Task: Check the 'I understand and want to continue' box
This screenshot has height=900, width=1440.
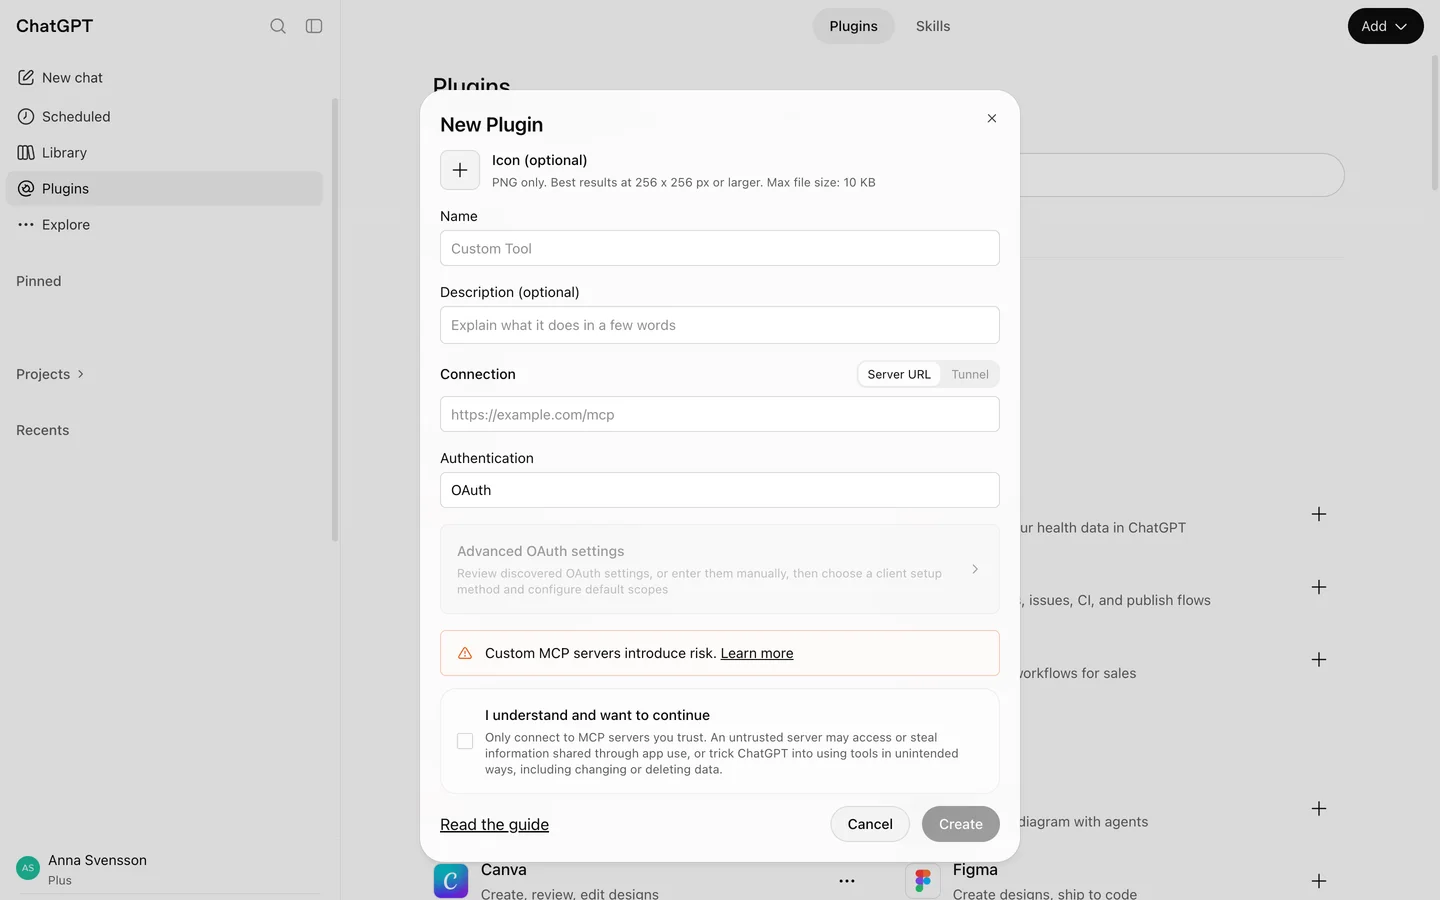Action: coord(465,741)
